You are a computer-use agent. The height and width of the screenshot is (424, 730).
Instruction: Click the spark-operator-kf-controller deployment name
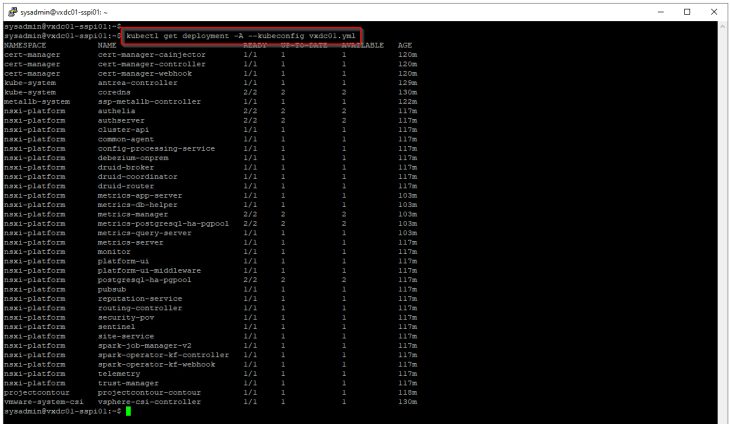[163, 355]
